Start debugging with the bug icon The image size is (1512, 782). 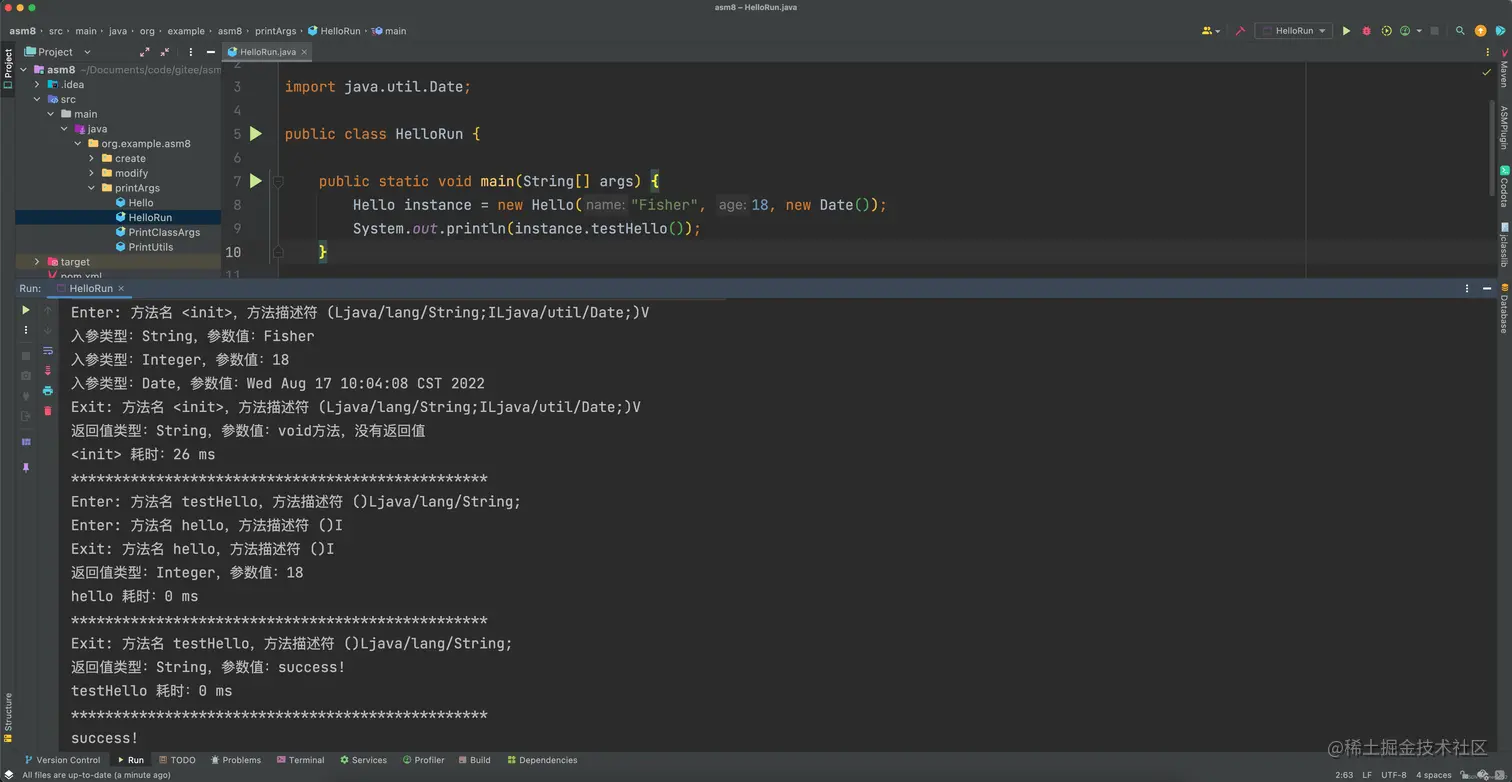tap(1366, 31)
